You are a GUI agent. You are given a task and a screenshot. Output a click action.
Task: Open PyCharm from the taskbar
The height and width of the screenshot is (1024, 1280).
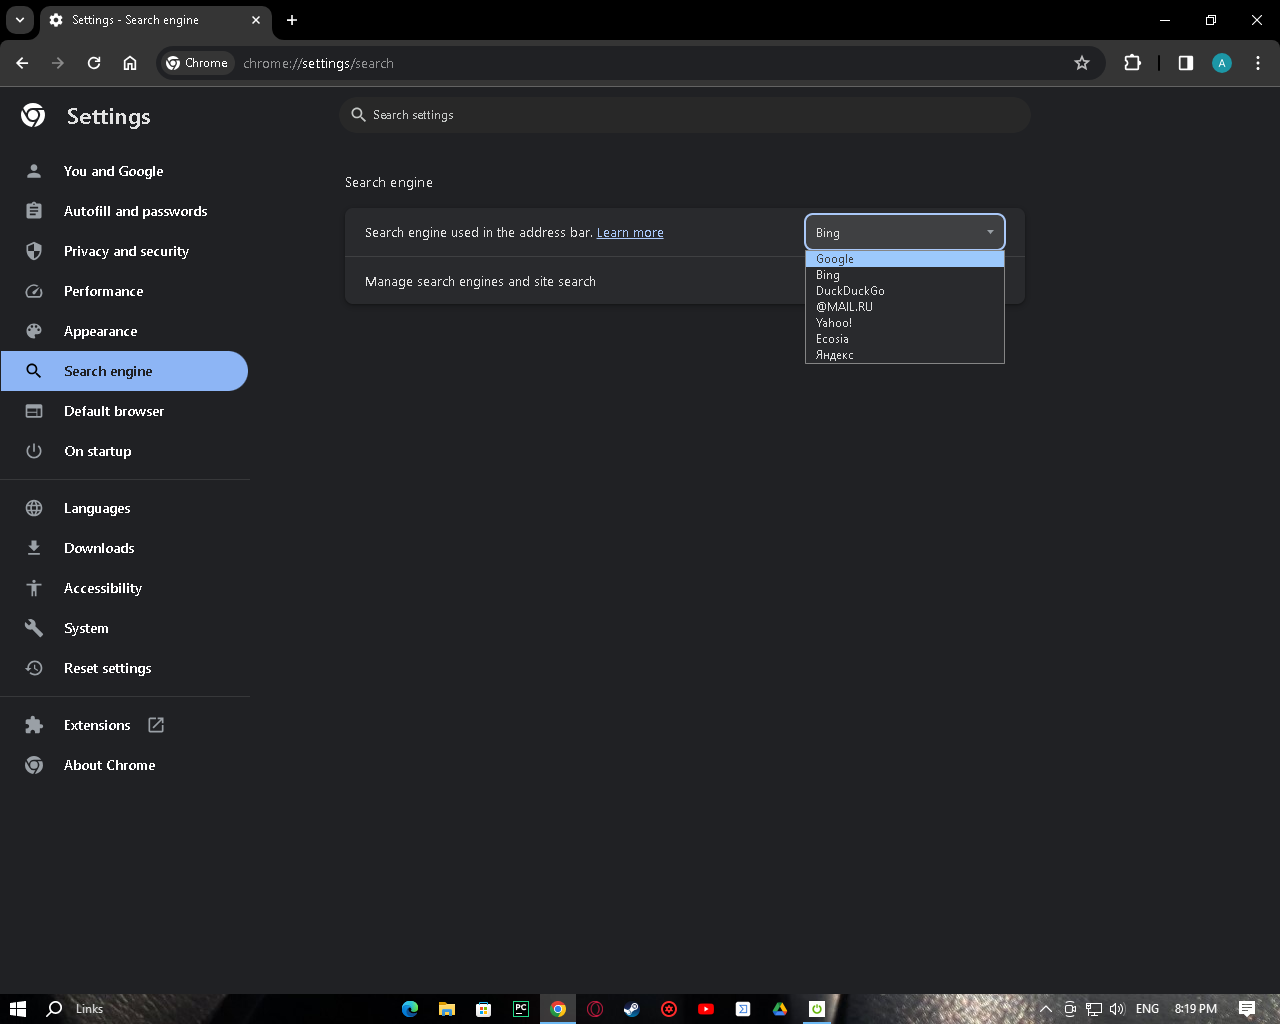click(x=521, y=1009)
